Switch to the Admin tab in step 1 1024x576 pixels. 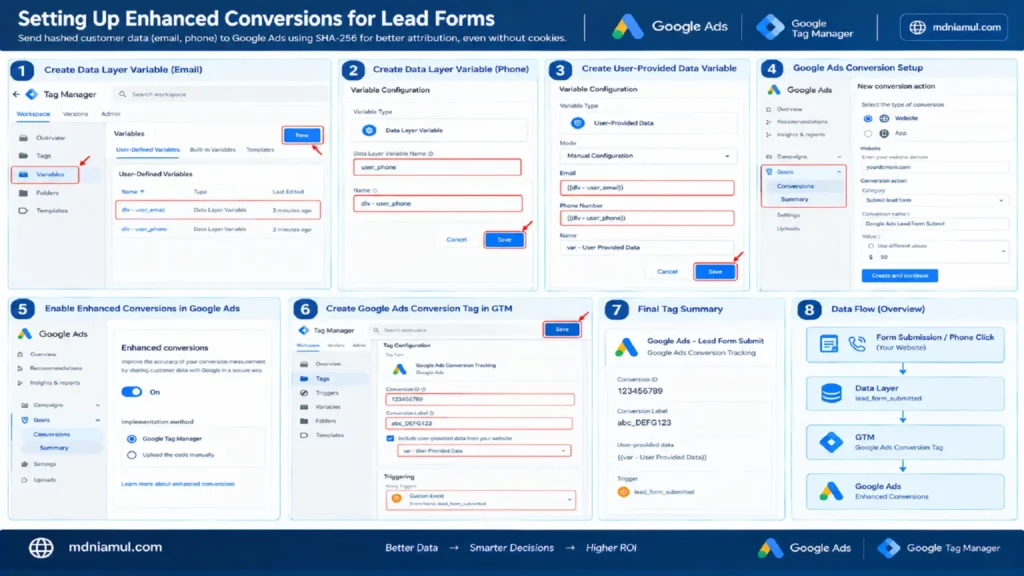(x=110, y=114)
